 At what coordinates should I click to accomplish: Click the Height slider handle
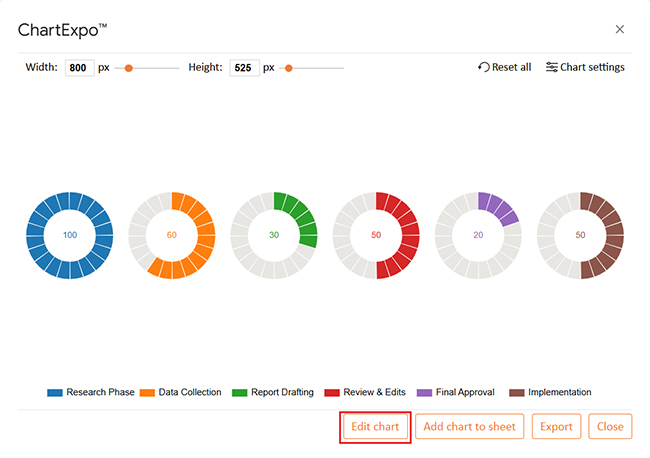289,68
